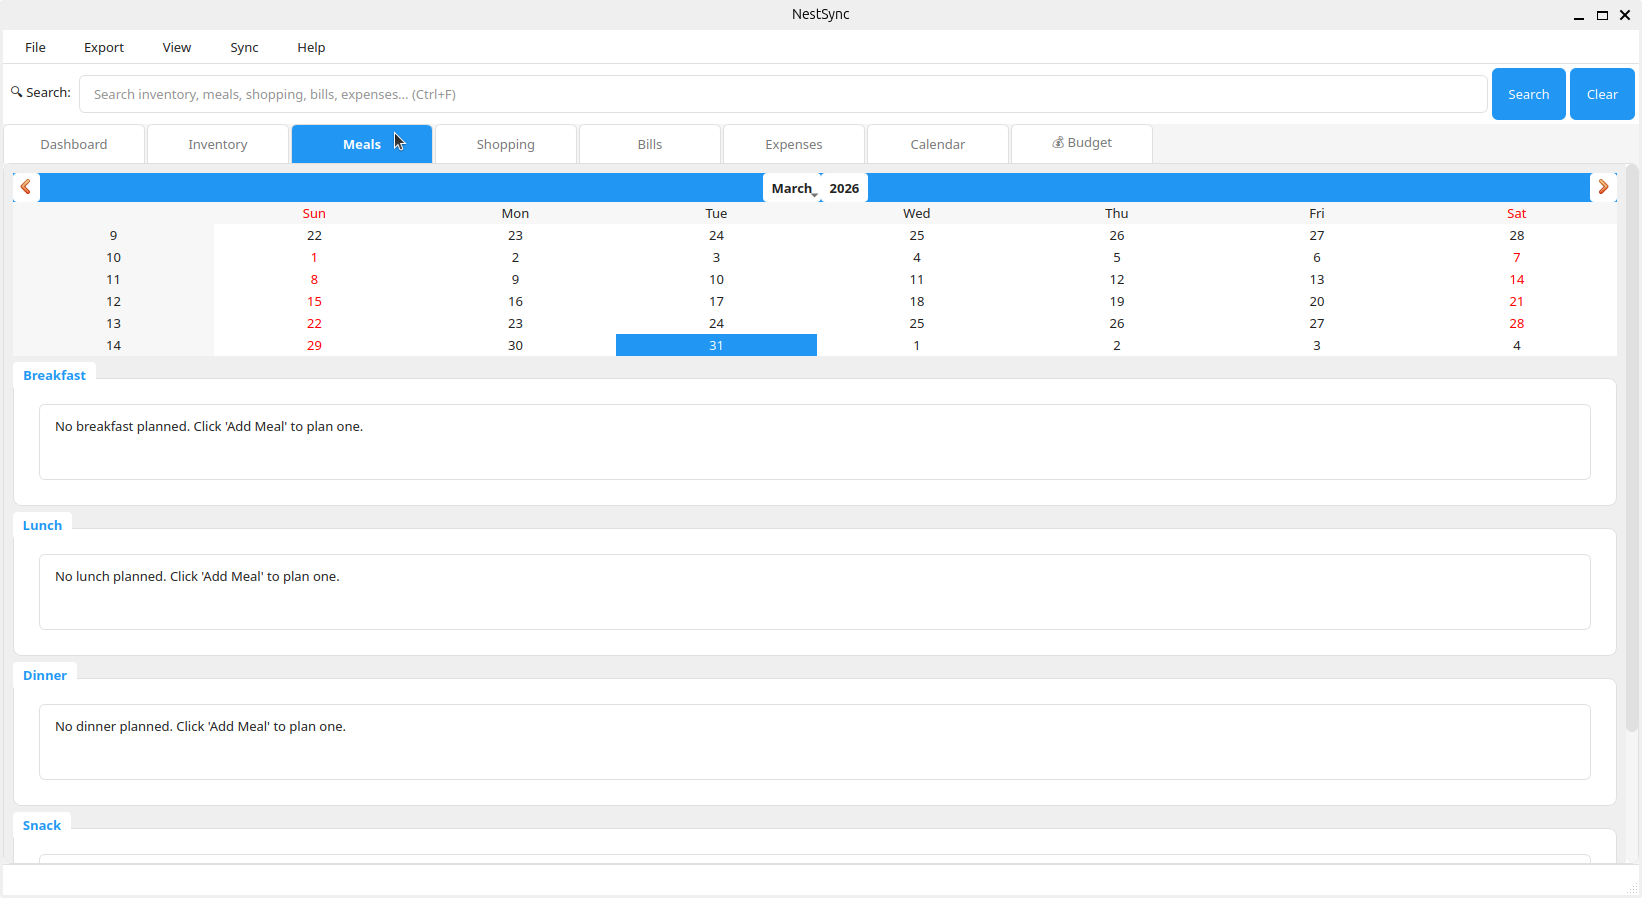
Task: Open the Inventory tab
Action: click(218, 144)
